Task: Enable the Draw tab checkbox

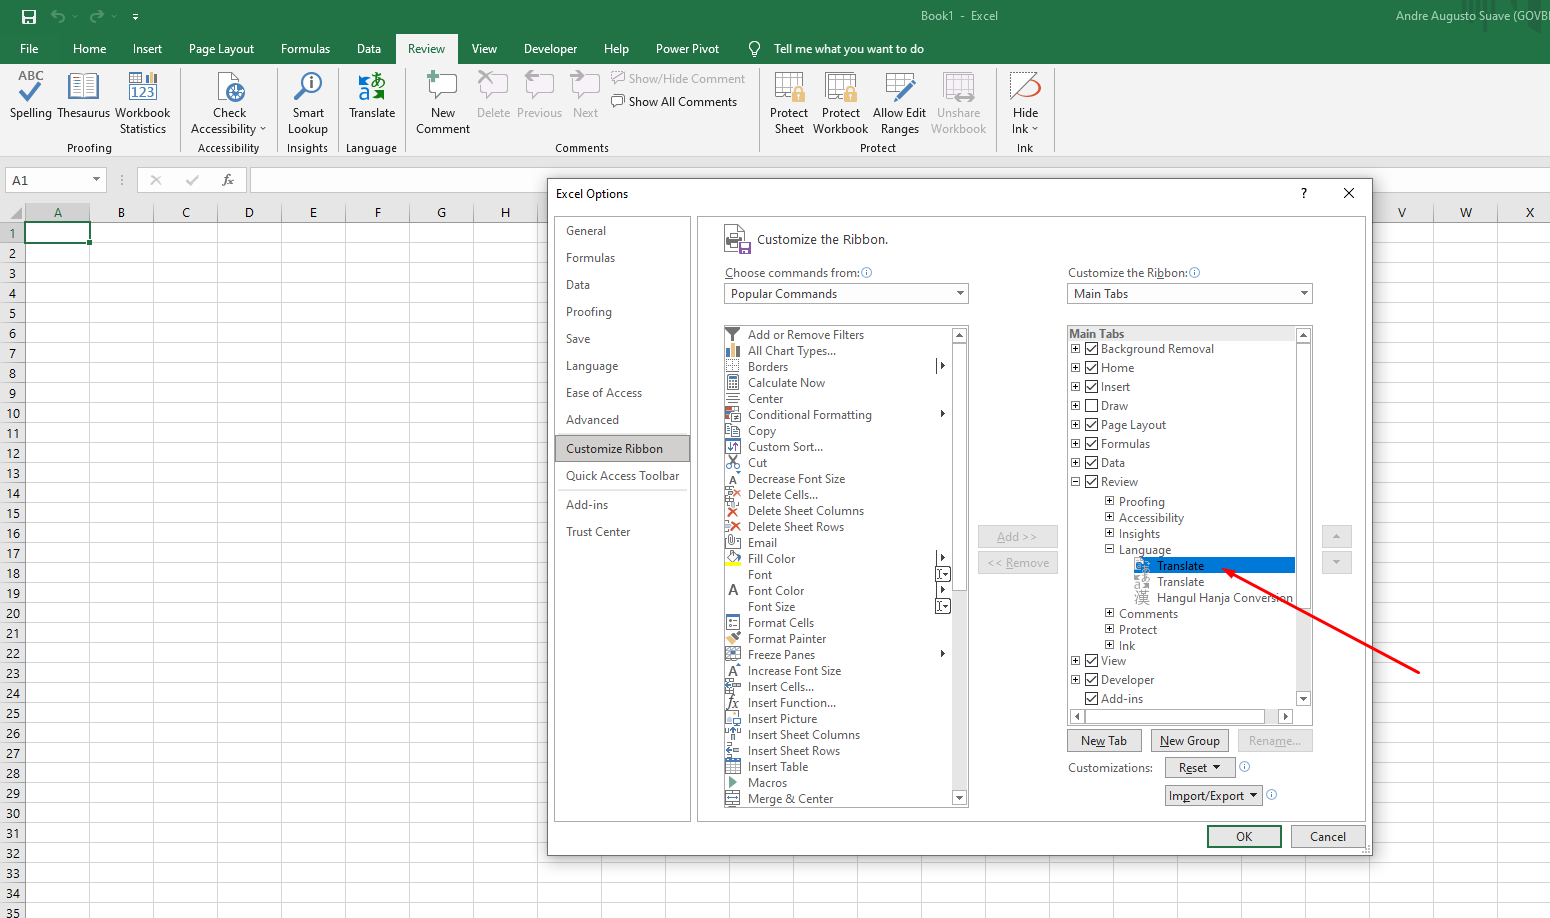Action: (x=1090, y=405)
